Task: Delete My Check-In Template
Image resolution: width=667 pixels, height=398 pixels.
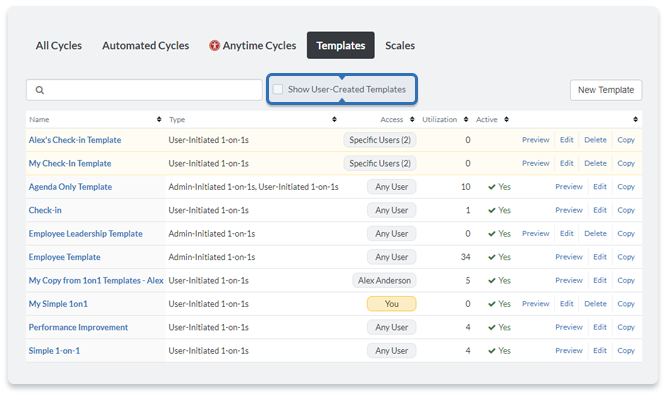Action: coord(595,163)
